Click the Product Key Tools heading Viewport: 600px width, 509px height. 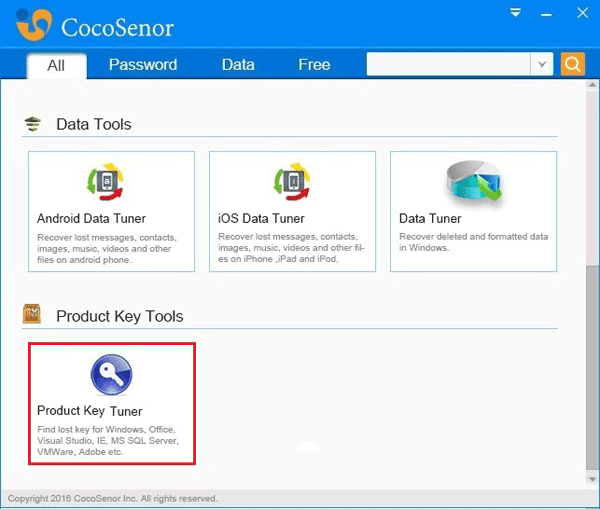click(120, 316)
